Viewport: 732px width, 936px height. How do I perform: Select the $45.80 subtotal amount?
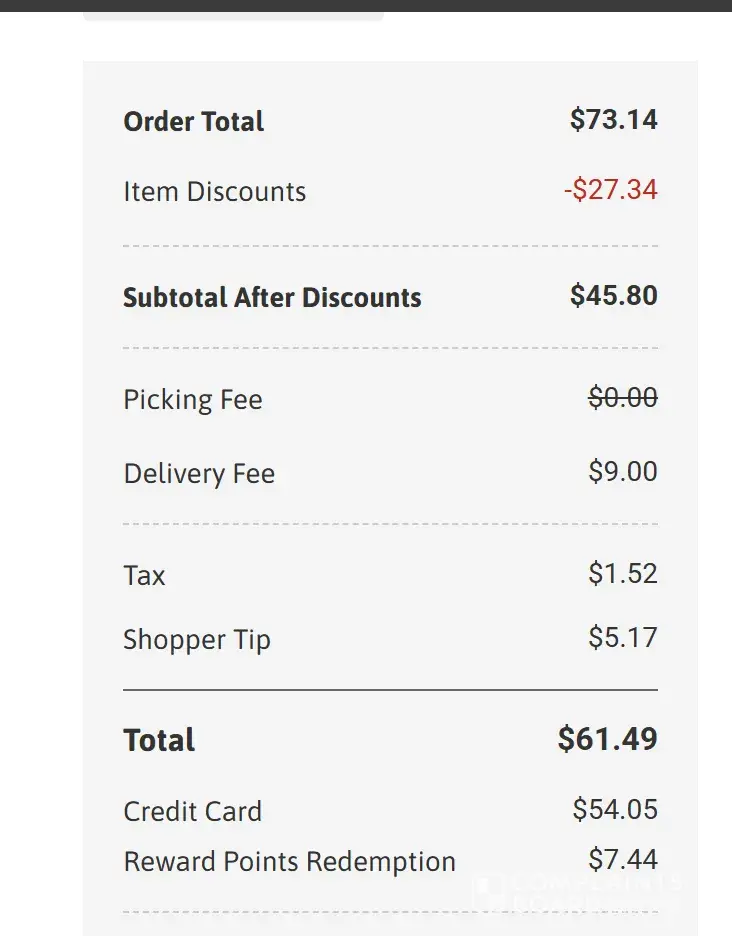(x=613, y=296)
